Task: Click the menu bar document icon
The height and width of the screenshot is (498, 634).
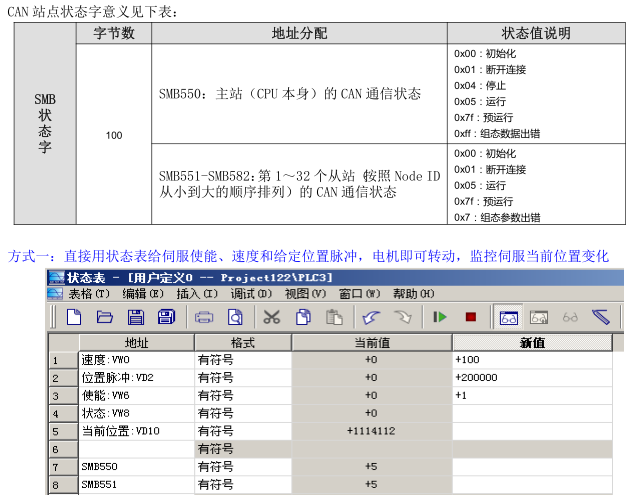Action: [x=55, y=293]
